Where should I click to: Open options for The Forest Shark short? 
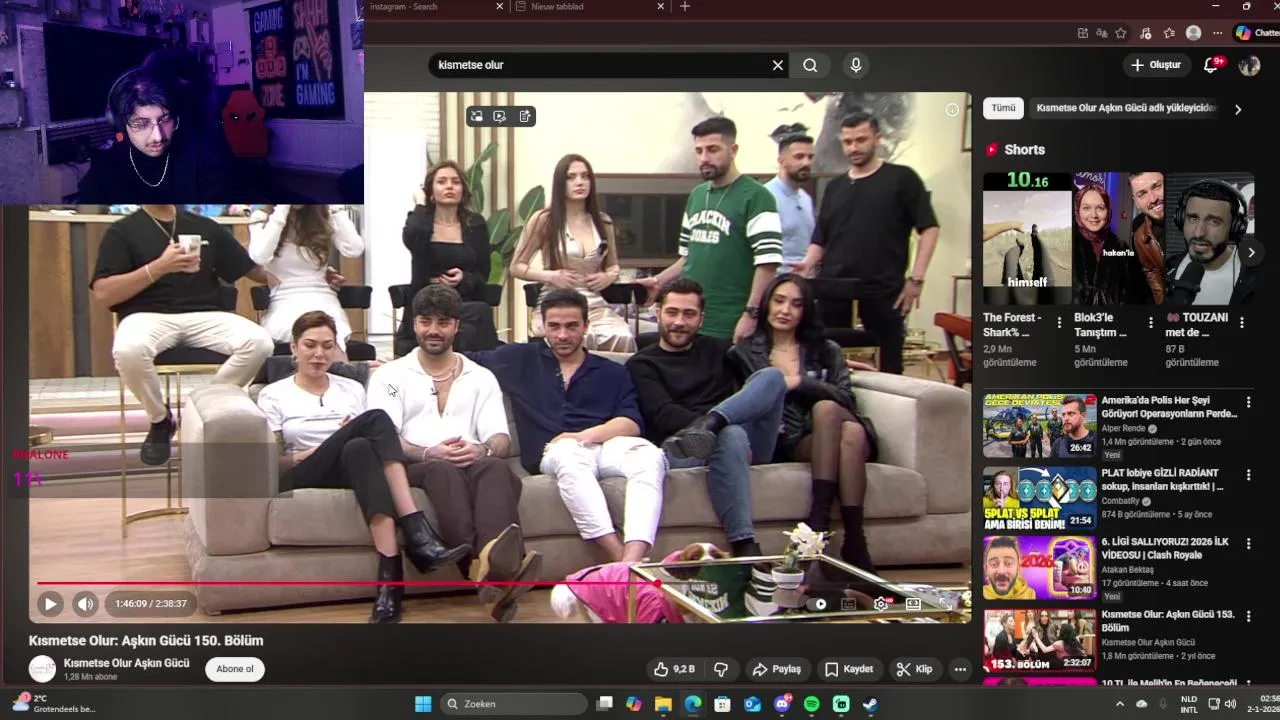(1059, 323)
